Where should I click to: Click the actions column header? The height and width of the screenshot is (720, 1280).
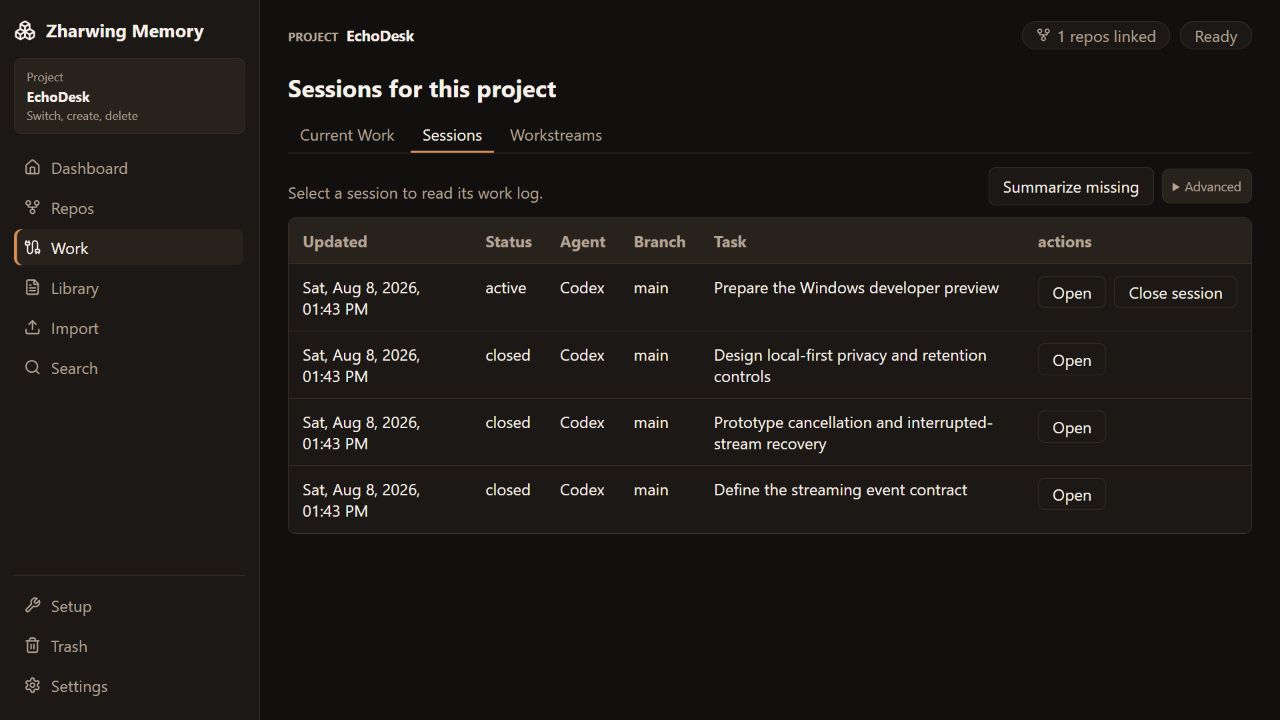coord(1065,242)
